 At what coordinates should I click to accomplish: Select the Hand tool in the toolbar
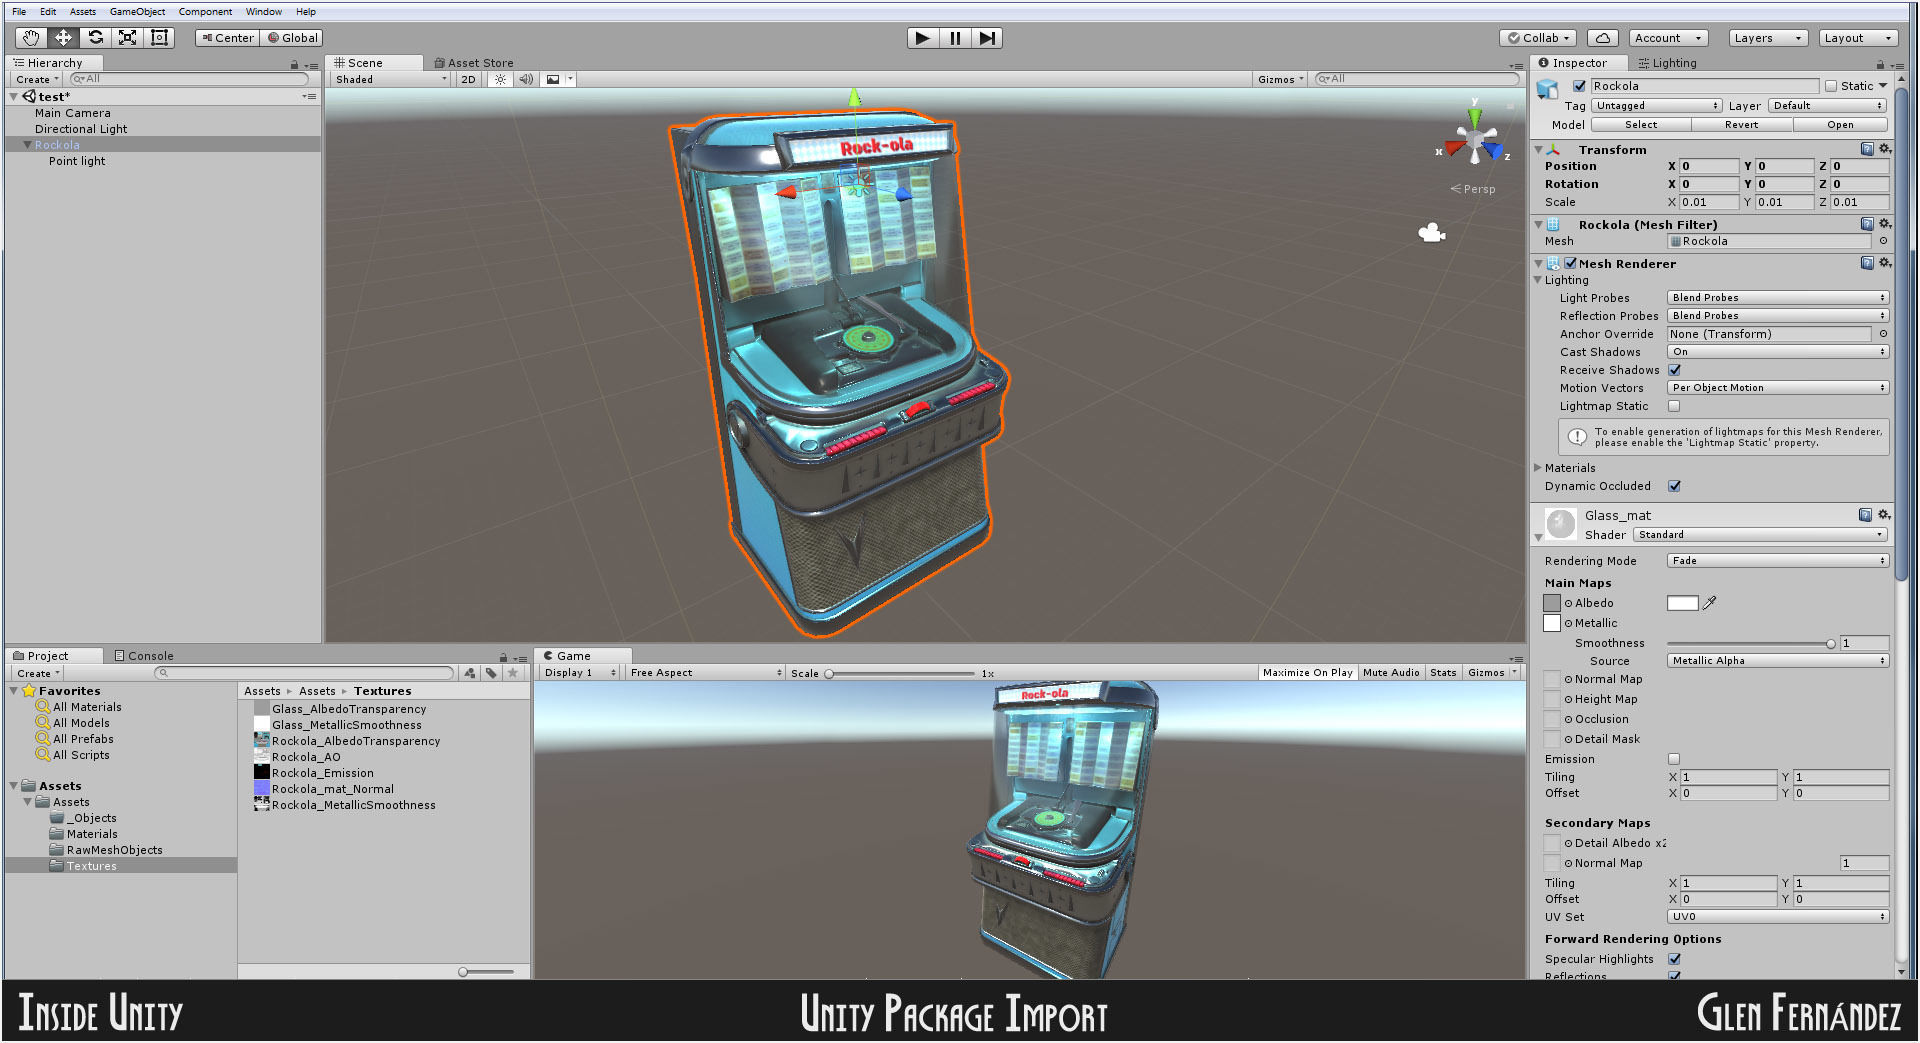point(30,38)
